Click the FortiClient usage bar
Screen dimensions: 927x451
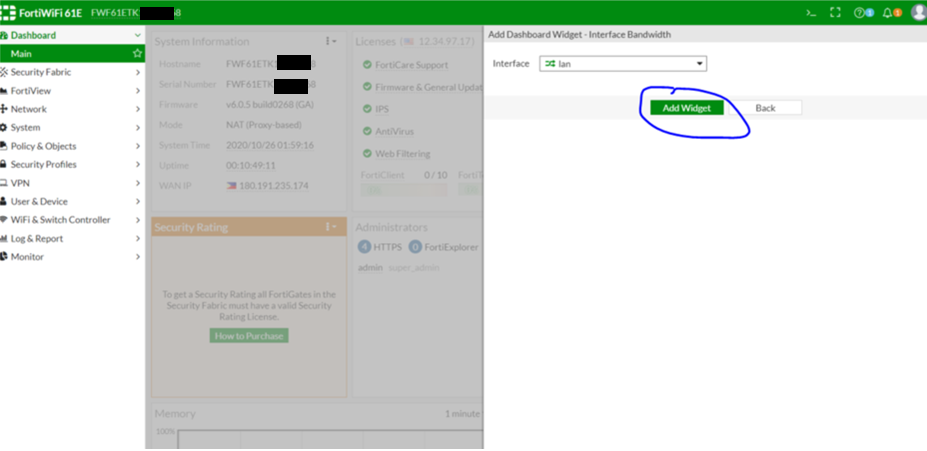[x=404, y=190]
